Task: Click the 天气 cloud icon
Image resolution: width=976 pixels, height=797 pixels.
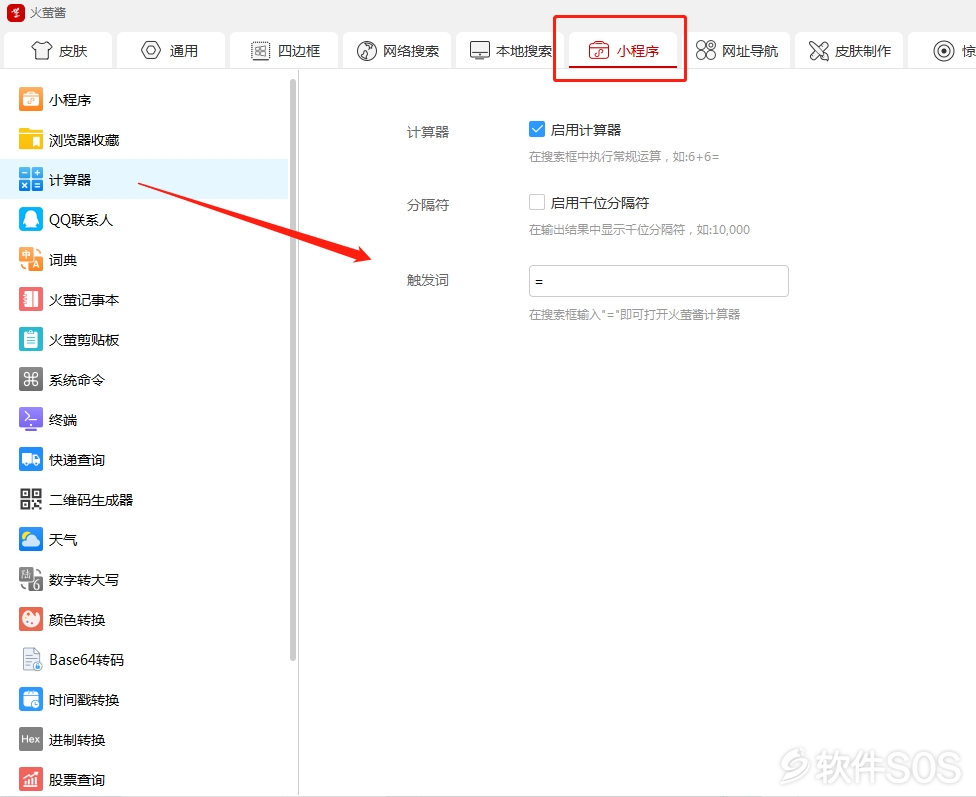Action: [30, 539]
